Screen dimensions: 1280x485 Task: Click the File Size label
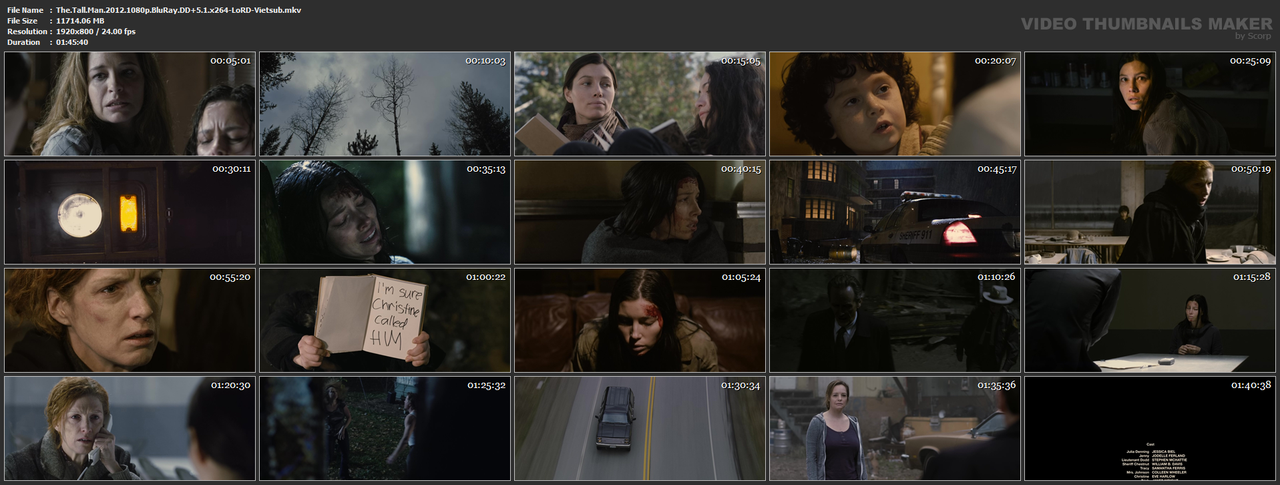click(22, 20)
